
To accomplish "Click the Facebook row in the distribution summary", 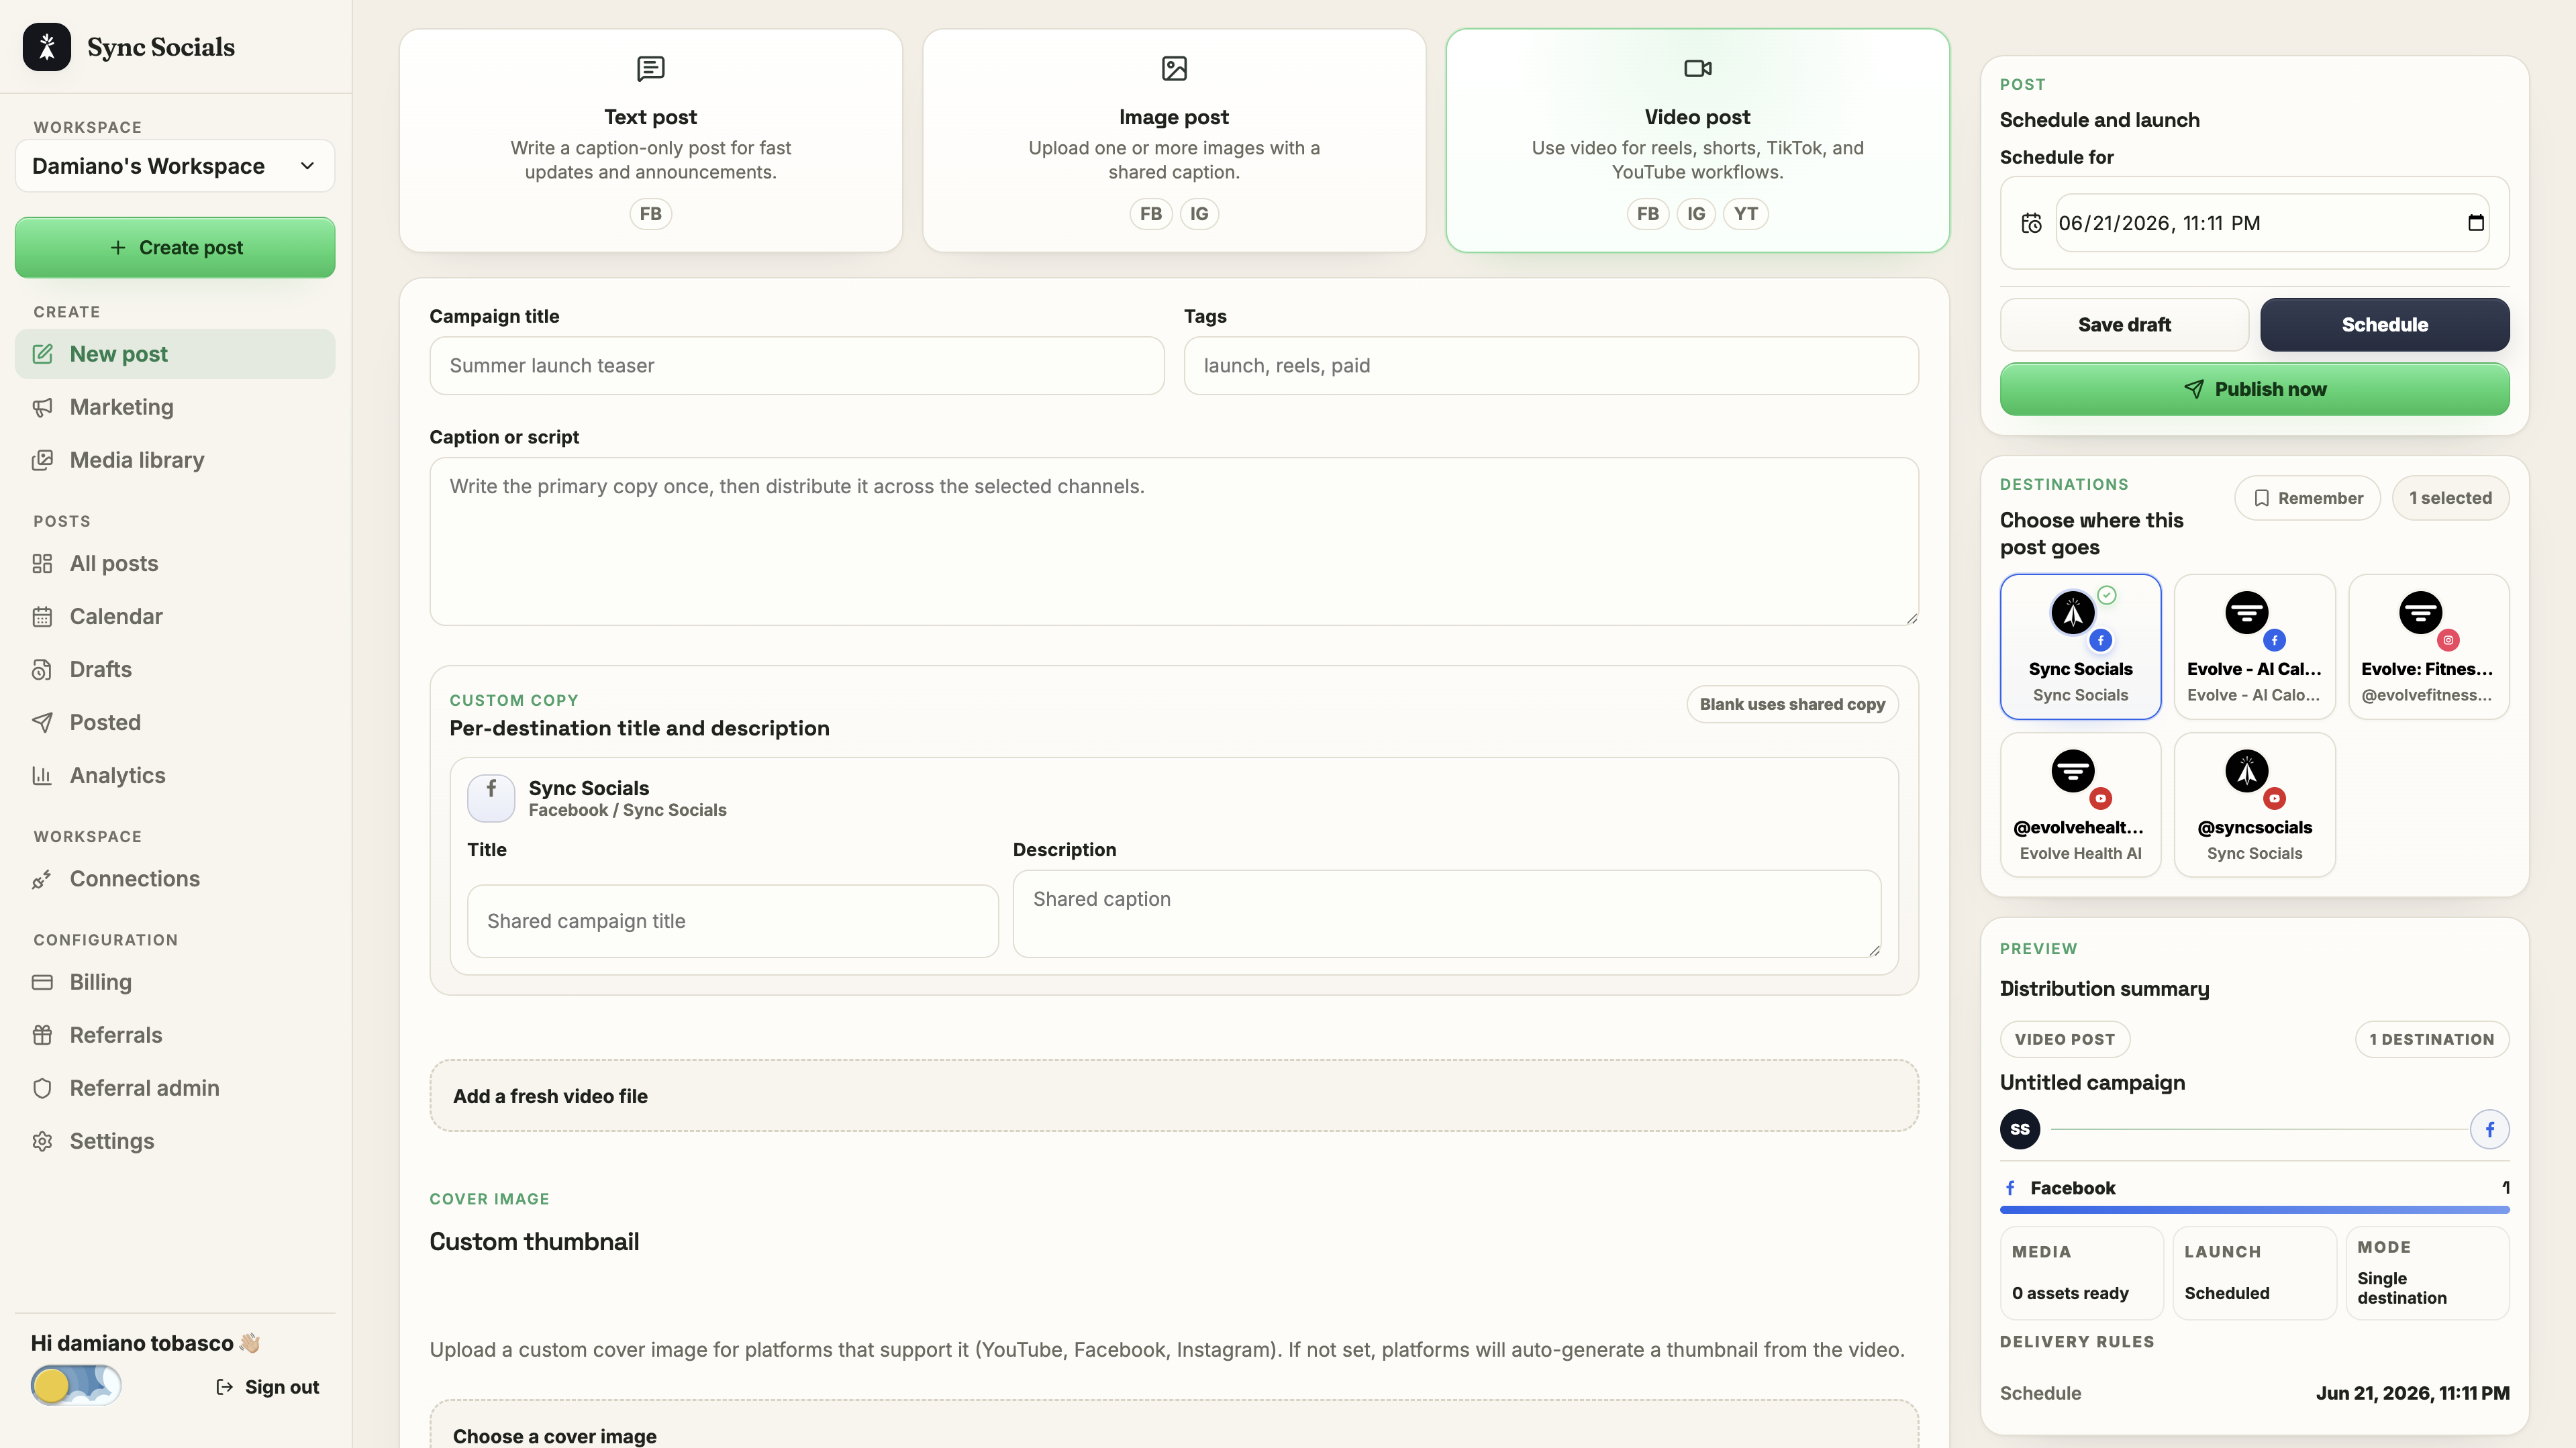I will click(2254, 1188).
